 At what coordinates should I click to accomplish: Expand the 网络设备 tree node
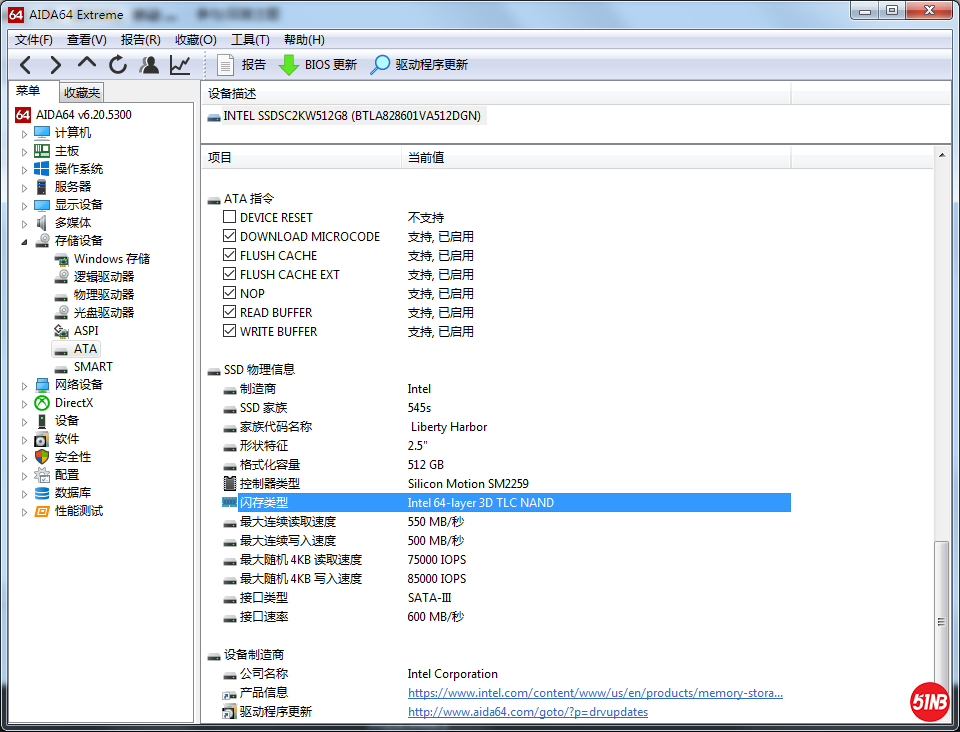tap(25, 385)
